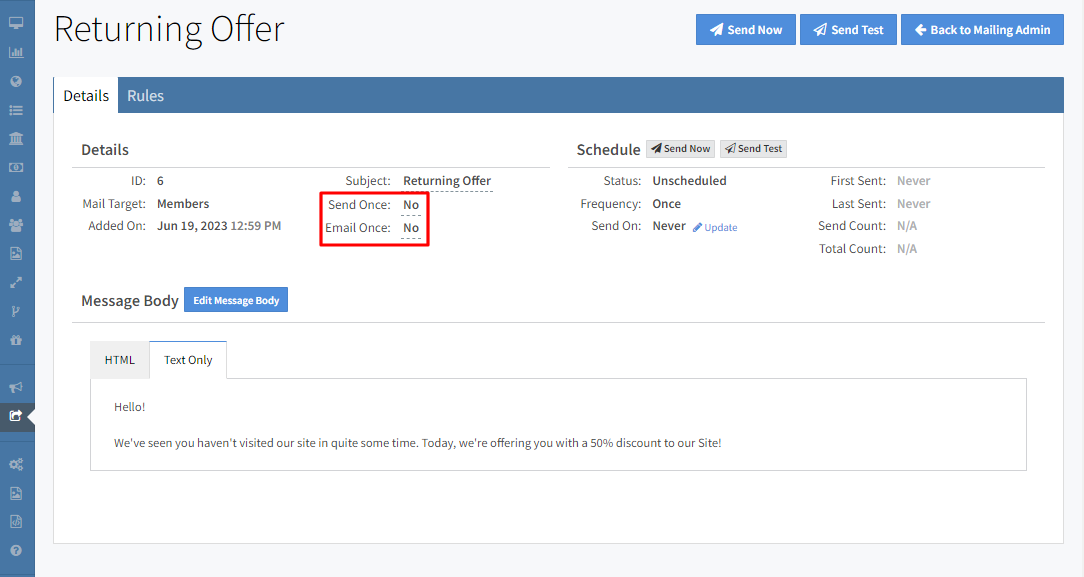
Task: Select the Text Only tab
Action: coord(188,360)
